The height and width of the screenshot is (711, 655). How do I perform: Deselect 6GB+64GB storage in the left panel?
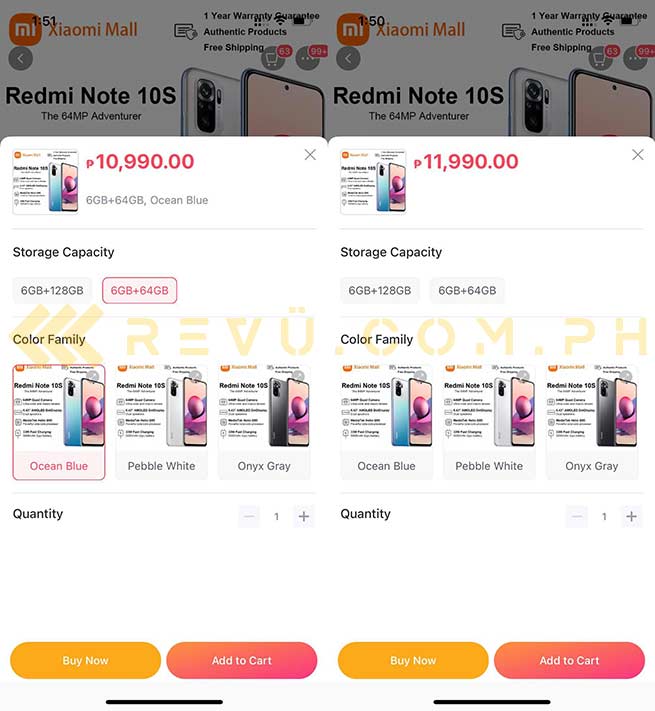(140, 290)
